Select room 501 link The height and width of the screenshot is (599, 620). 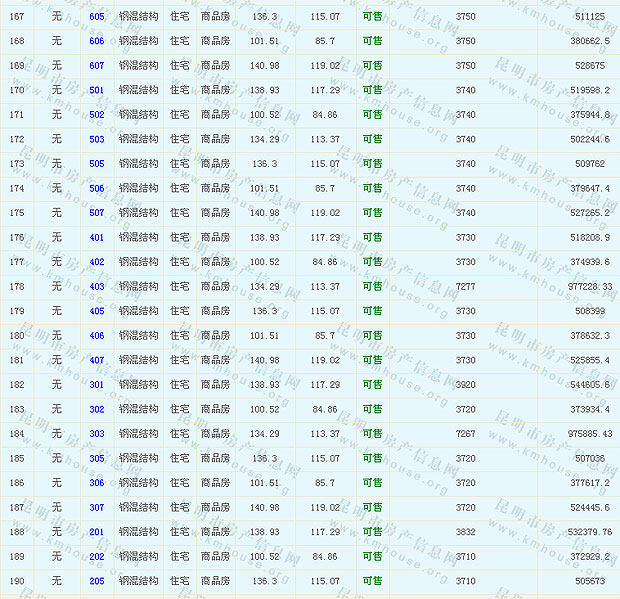click(x=96, y=90)
